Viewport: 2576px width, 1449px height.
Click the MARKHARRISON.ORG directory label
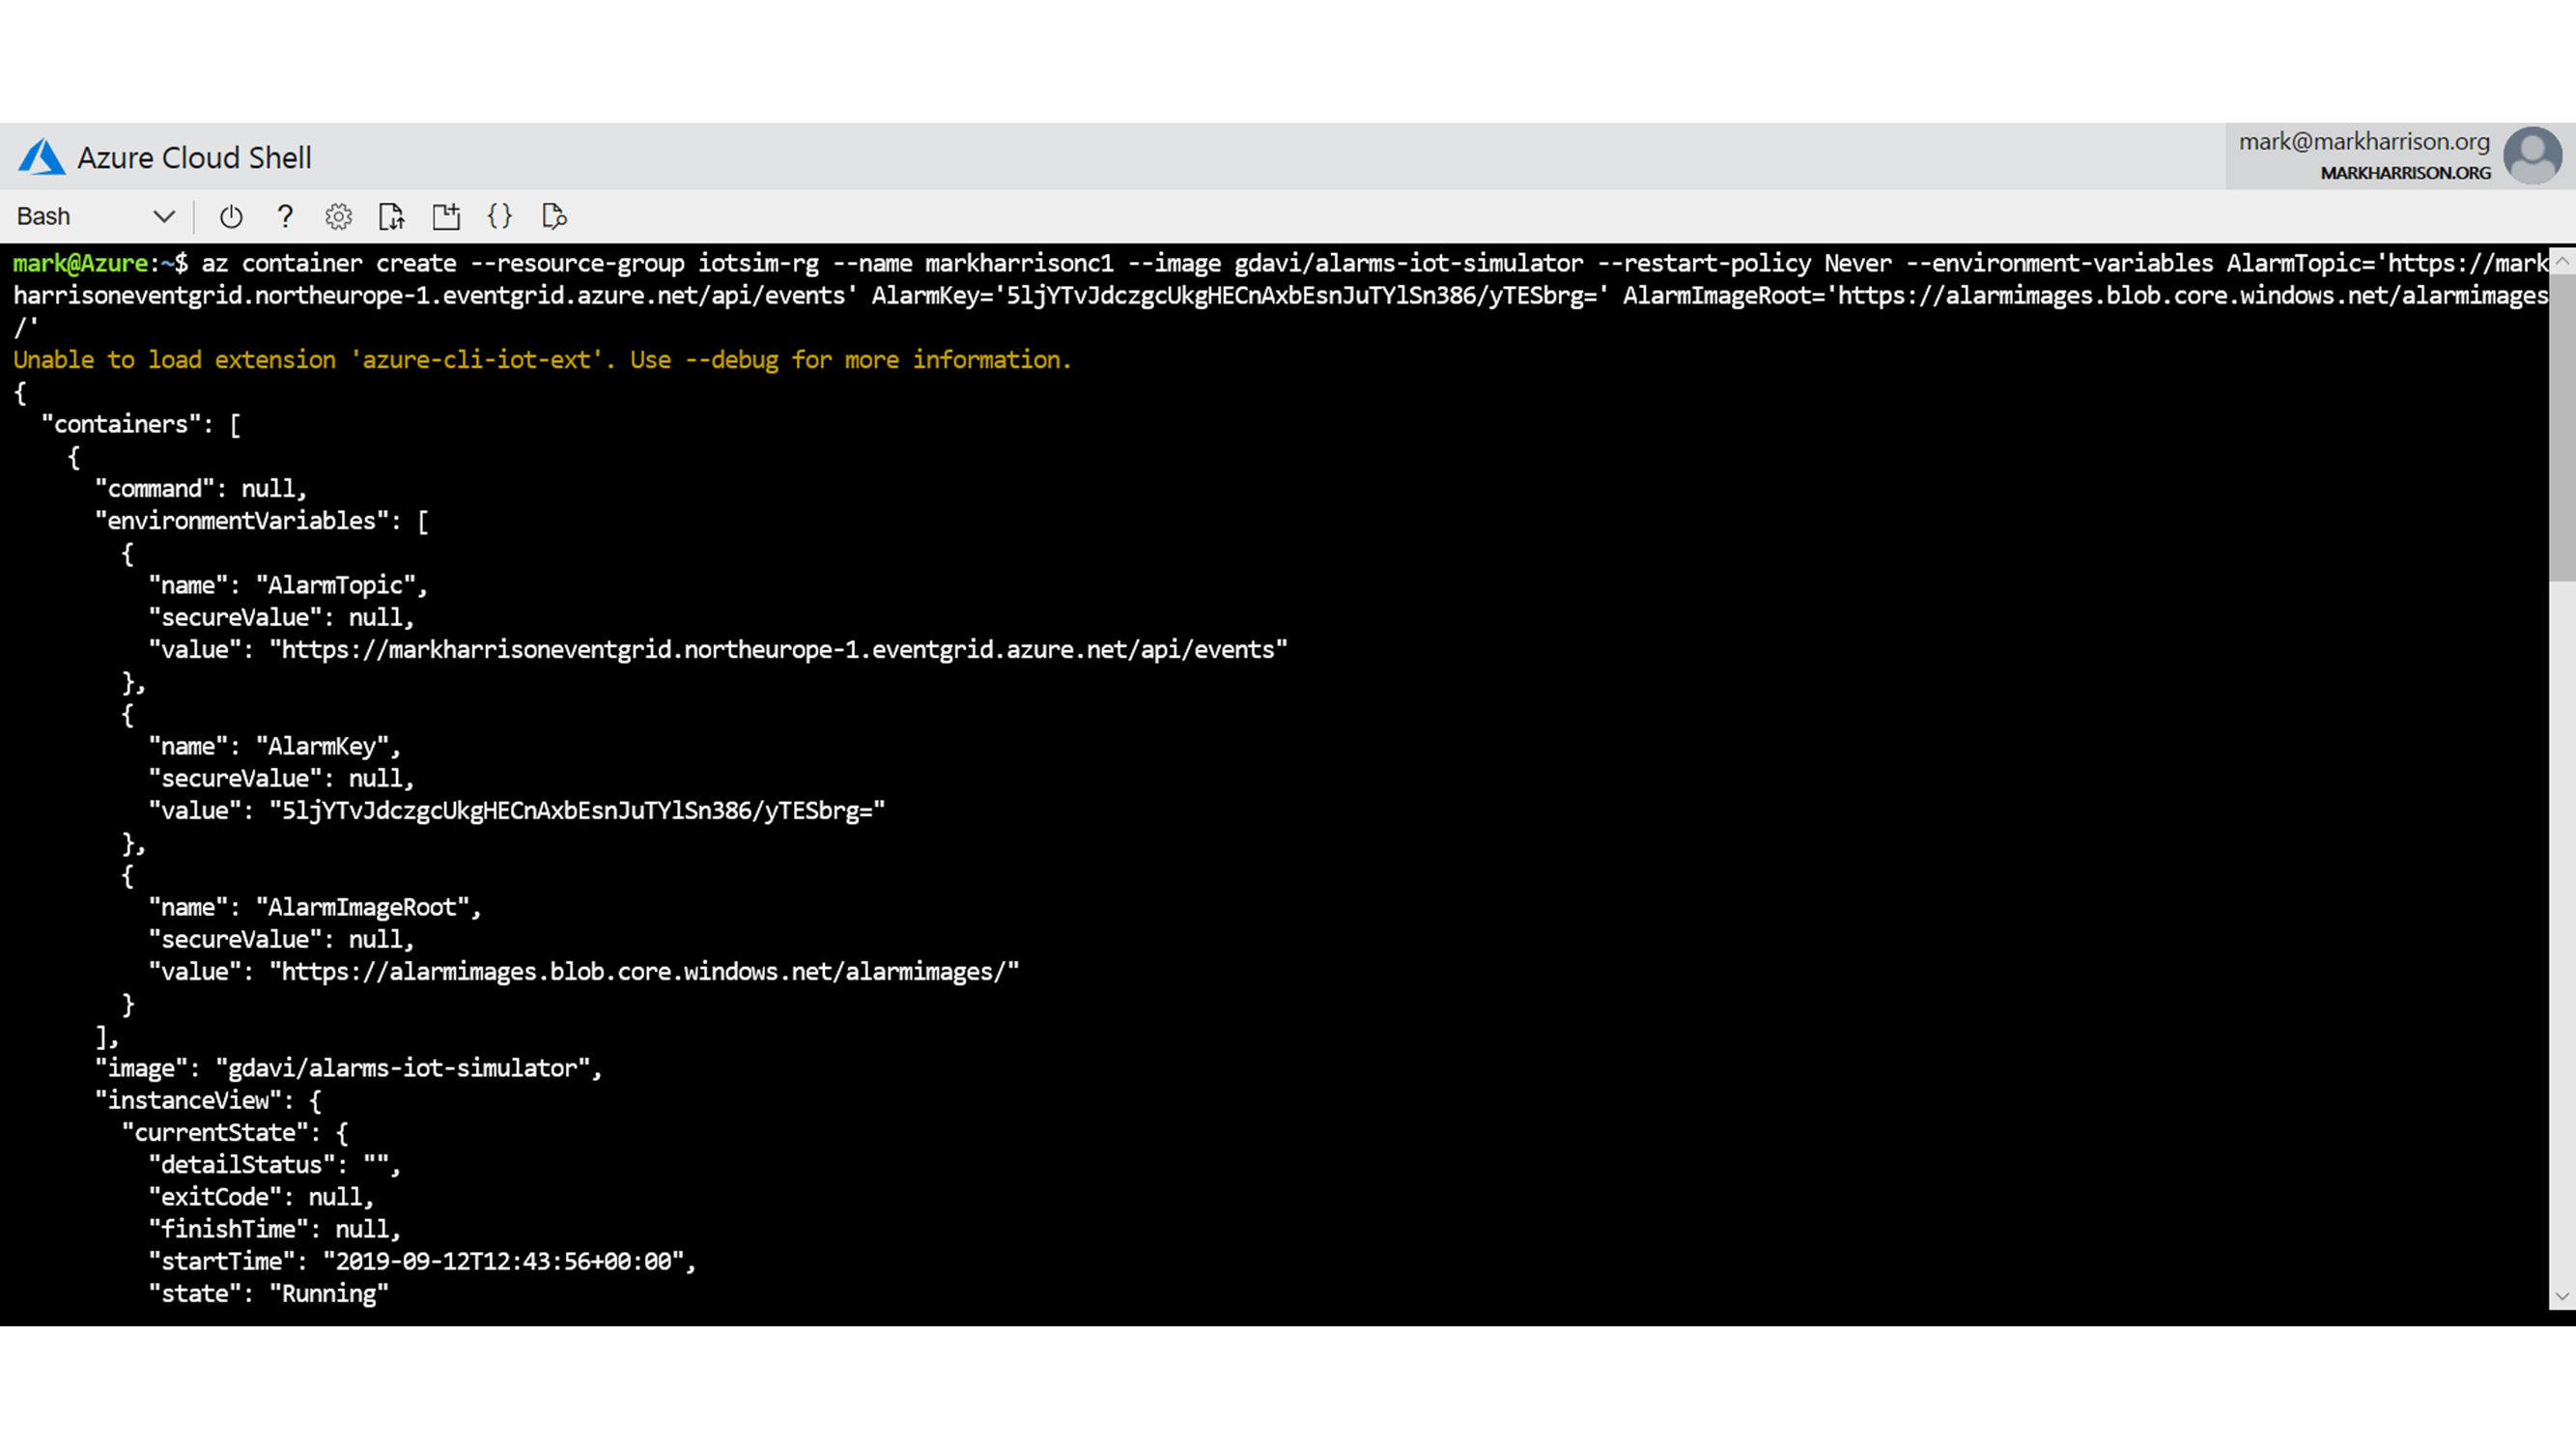[x=2405, y=173]
